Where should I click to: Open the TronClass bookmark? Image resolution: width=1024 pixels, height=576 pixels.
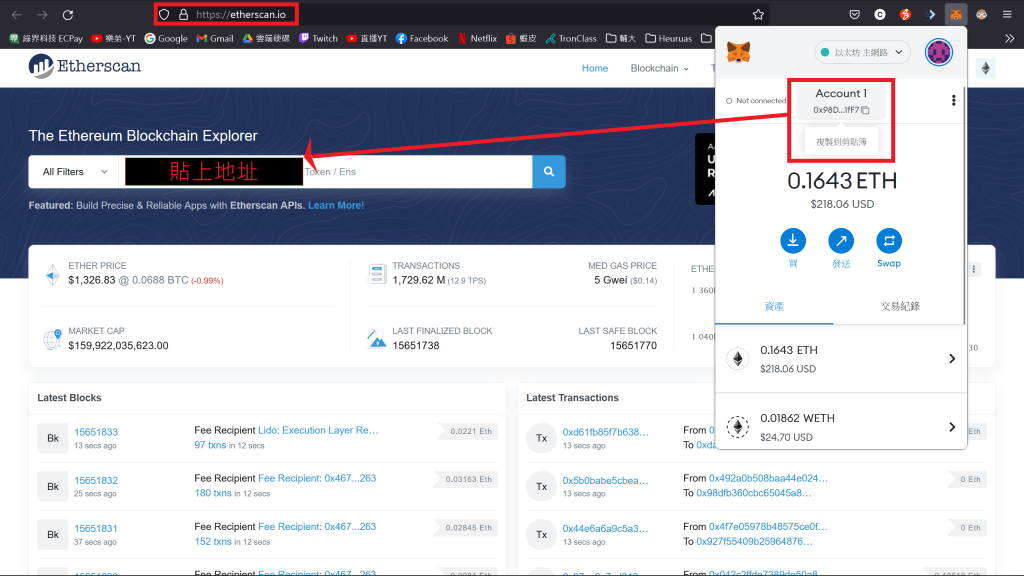tap(571, 39)
